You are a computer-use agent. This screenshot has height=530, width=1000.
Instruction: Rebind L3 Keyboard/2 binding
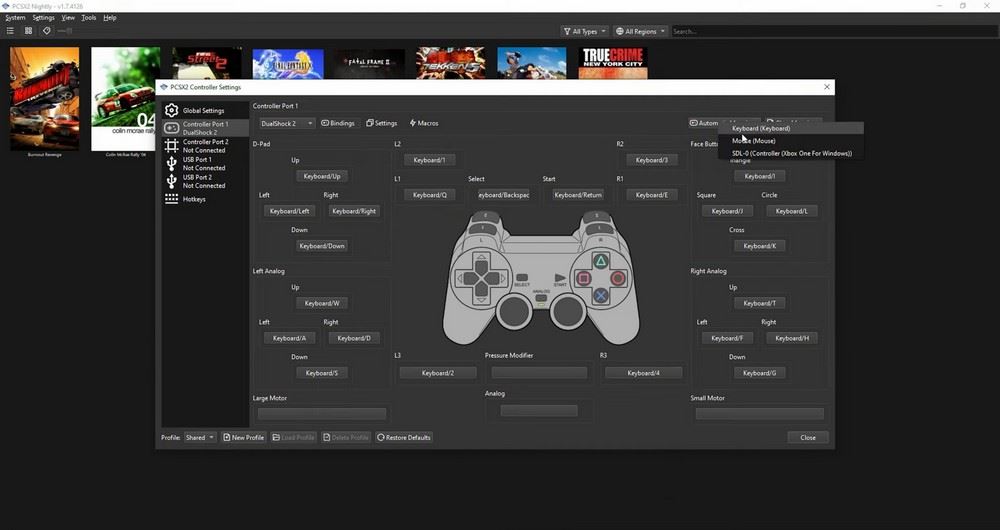click(x=438, y=373)
